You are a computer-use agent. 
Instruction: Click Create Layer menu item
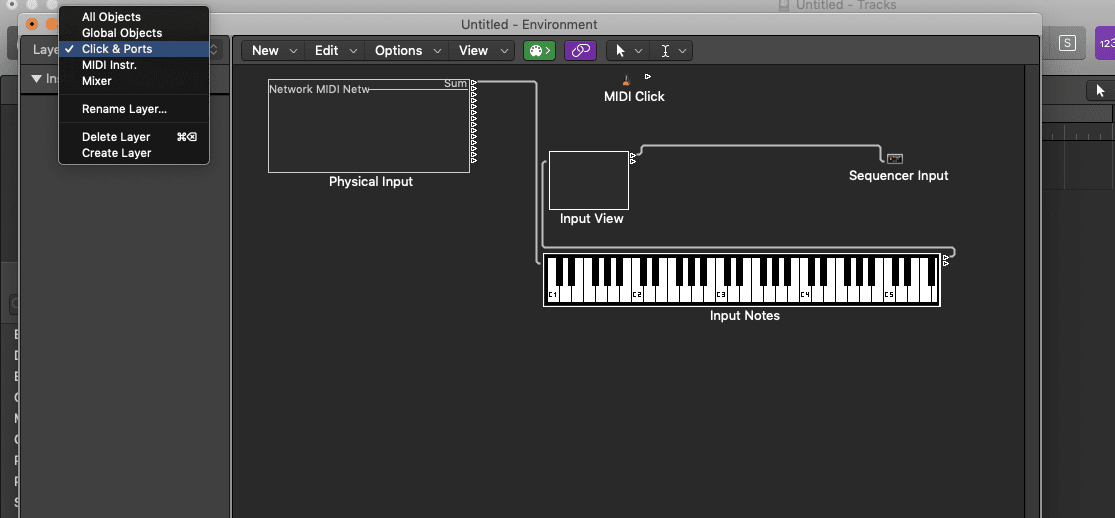coord(116,153)
